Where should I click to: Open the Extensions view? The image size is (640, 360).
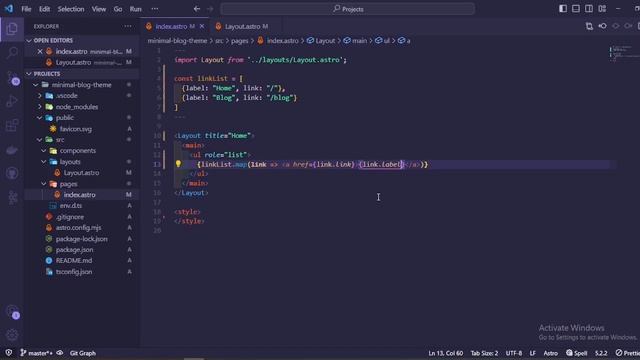click(12, 125)
